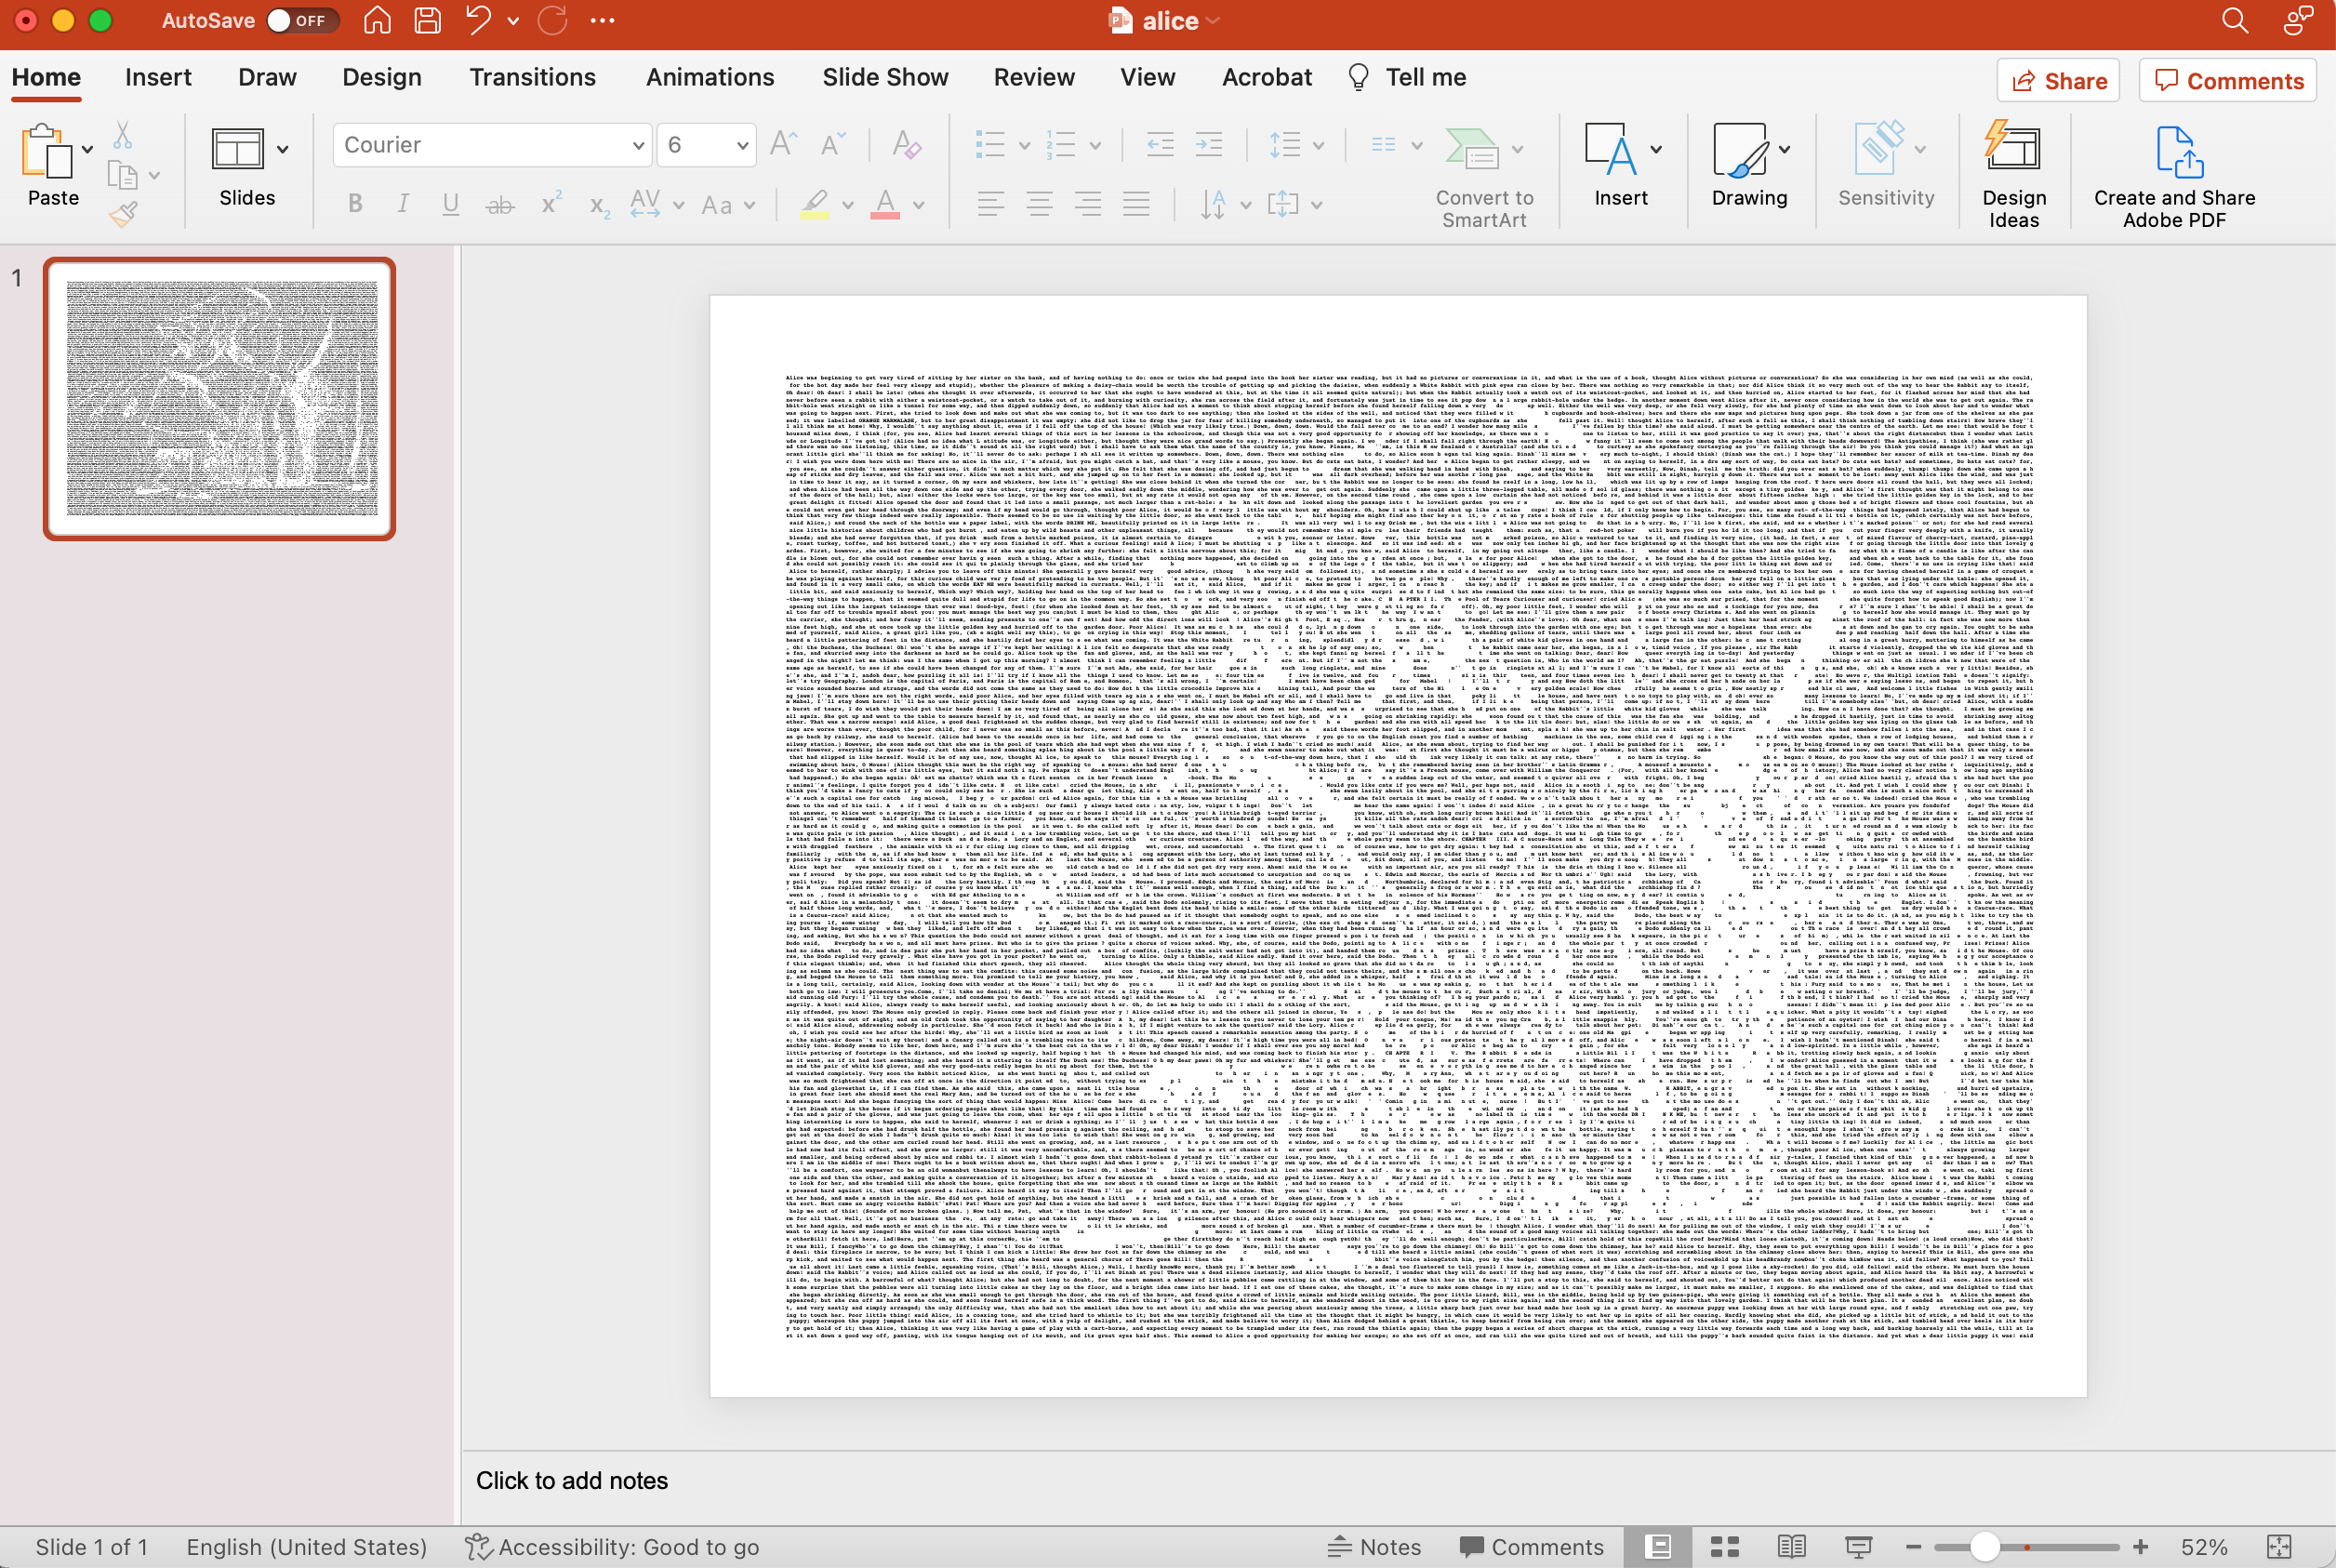Toggle Strikethrough text formatting
This screenshot has width=2336, height=1568.
pos(498,208)
